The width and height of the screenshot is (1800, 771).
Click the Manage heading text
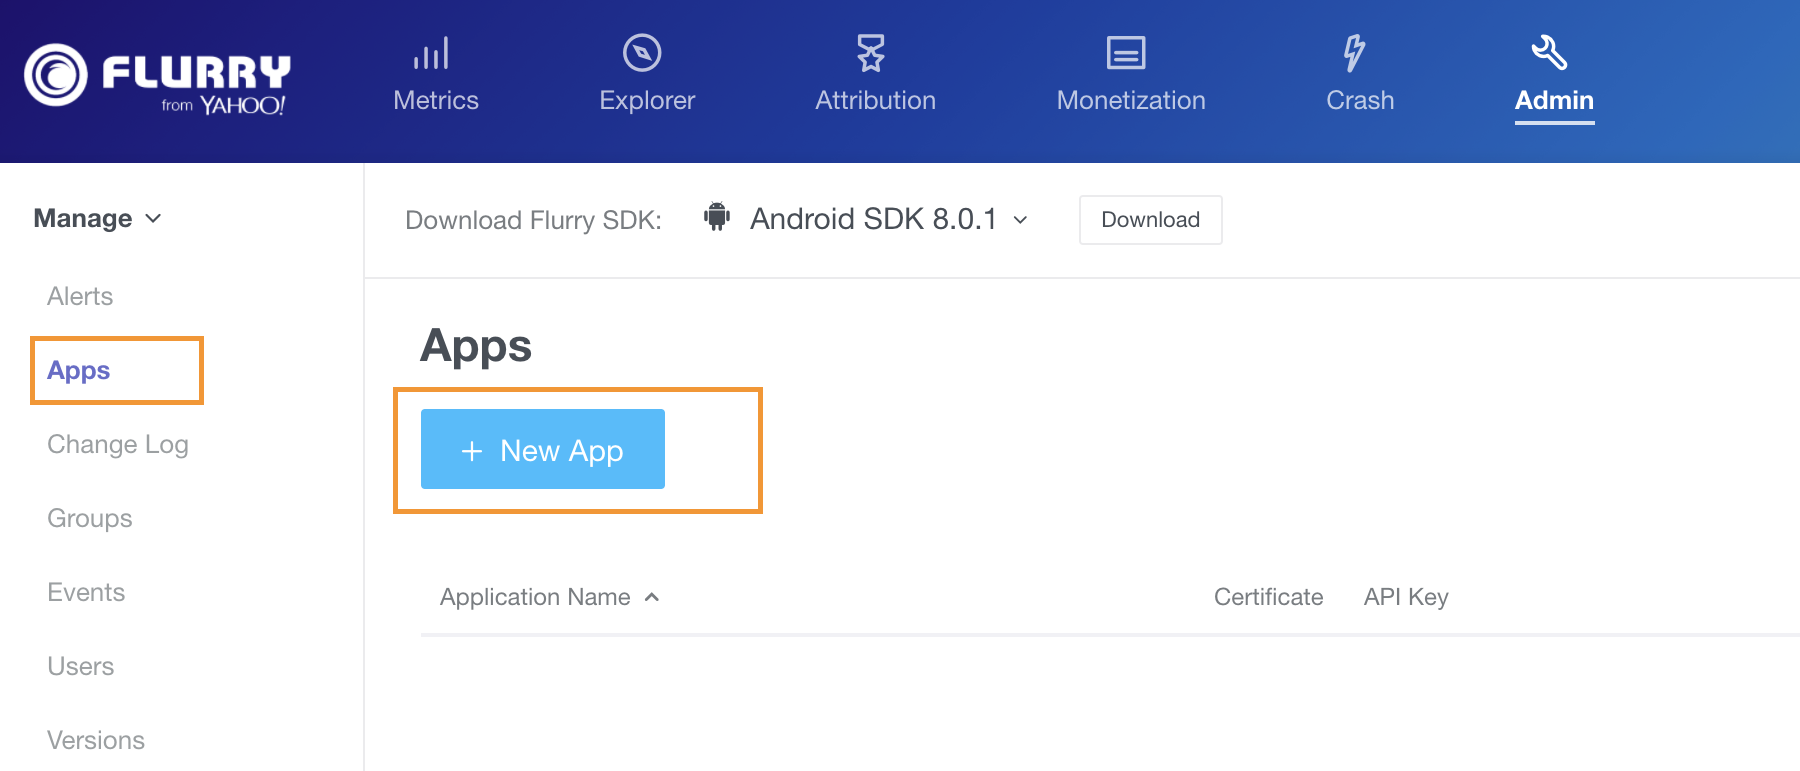[83, 218]
